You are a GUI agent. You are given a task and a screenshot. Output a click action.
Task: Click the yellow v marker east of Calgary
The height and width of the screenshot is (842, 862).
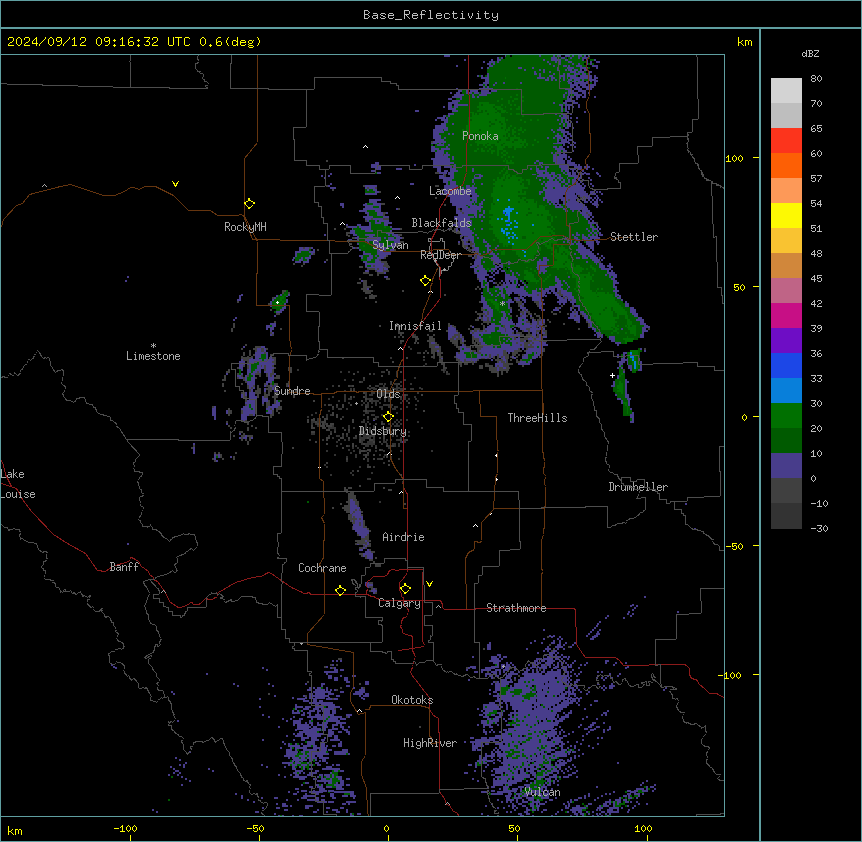(x=429, y=584)
